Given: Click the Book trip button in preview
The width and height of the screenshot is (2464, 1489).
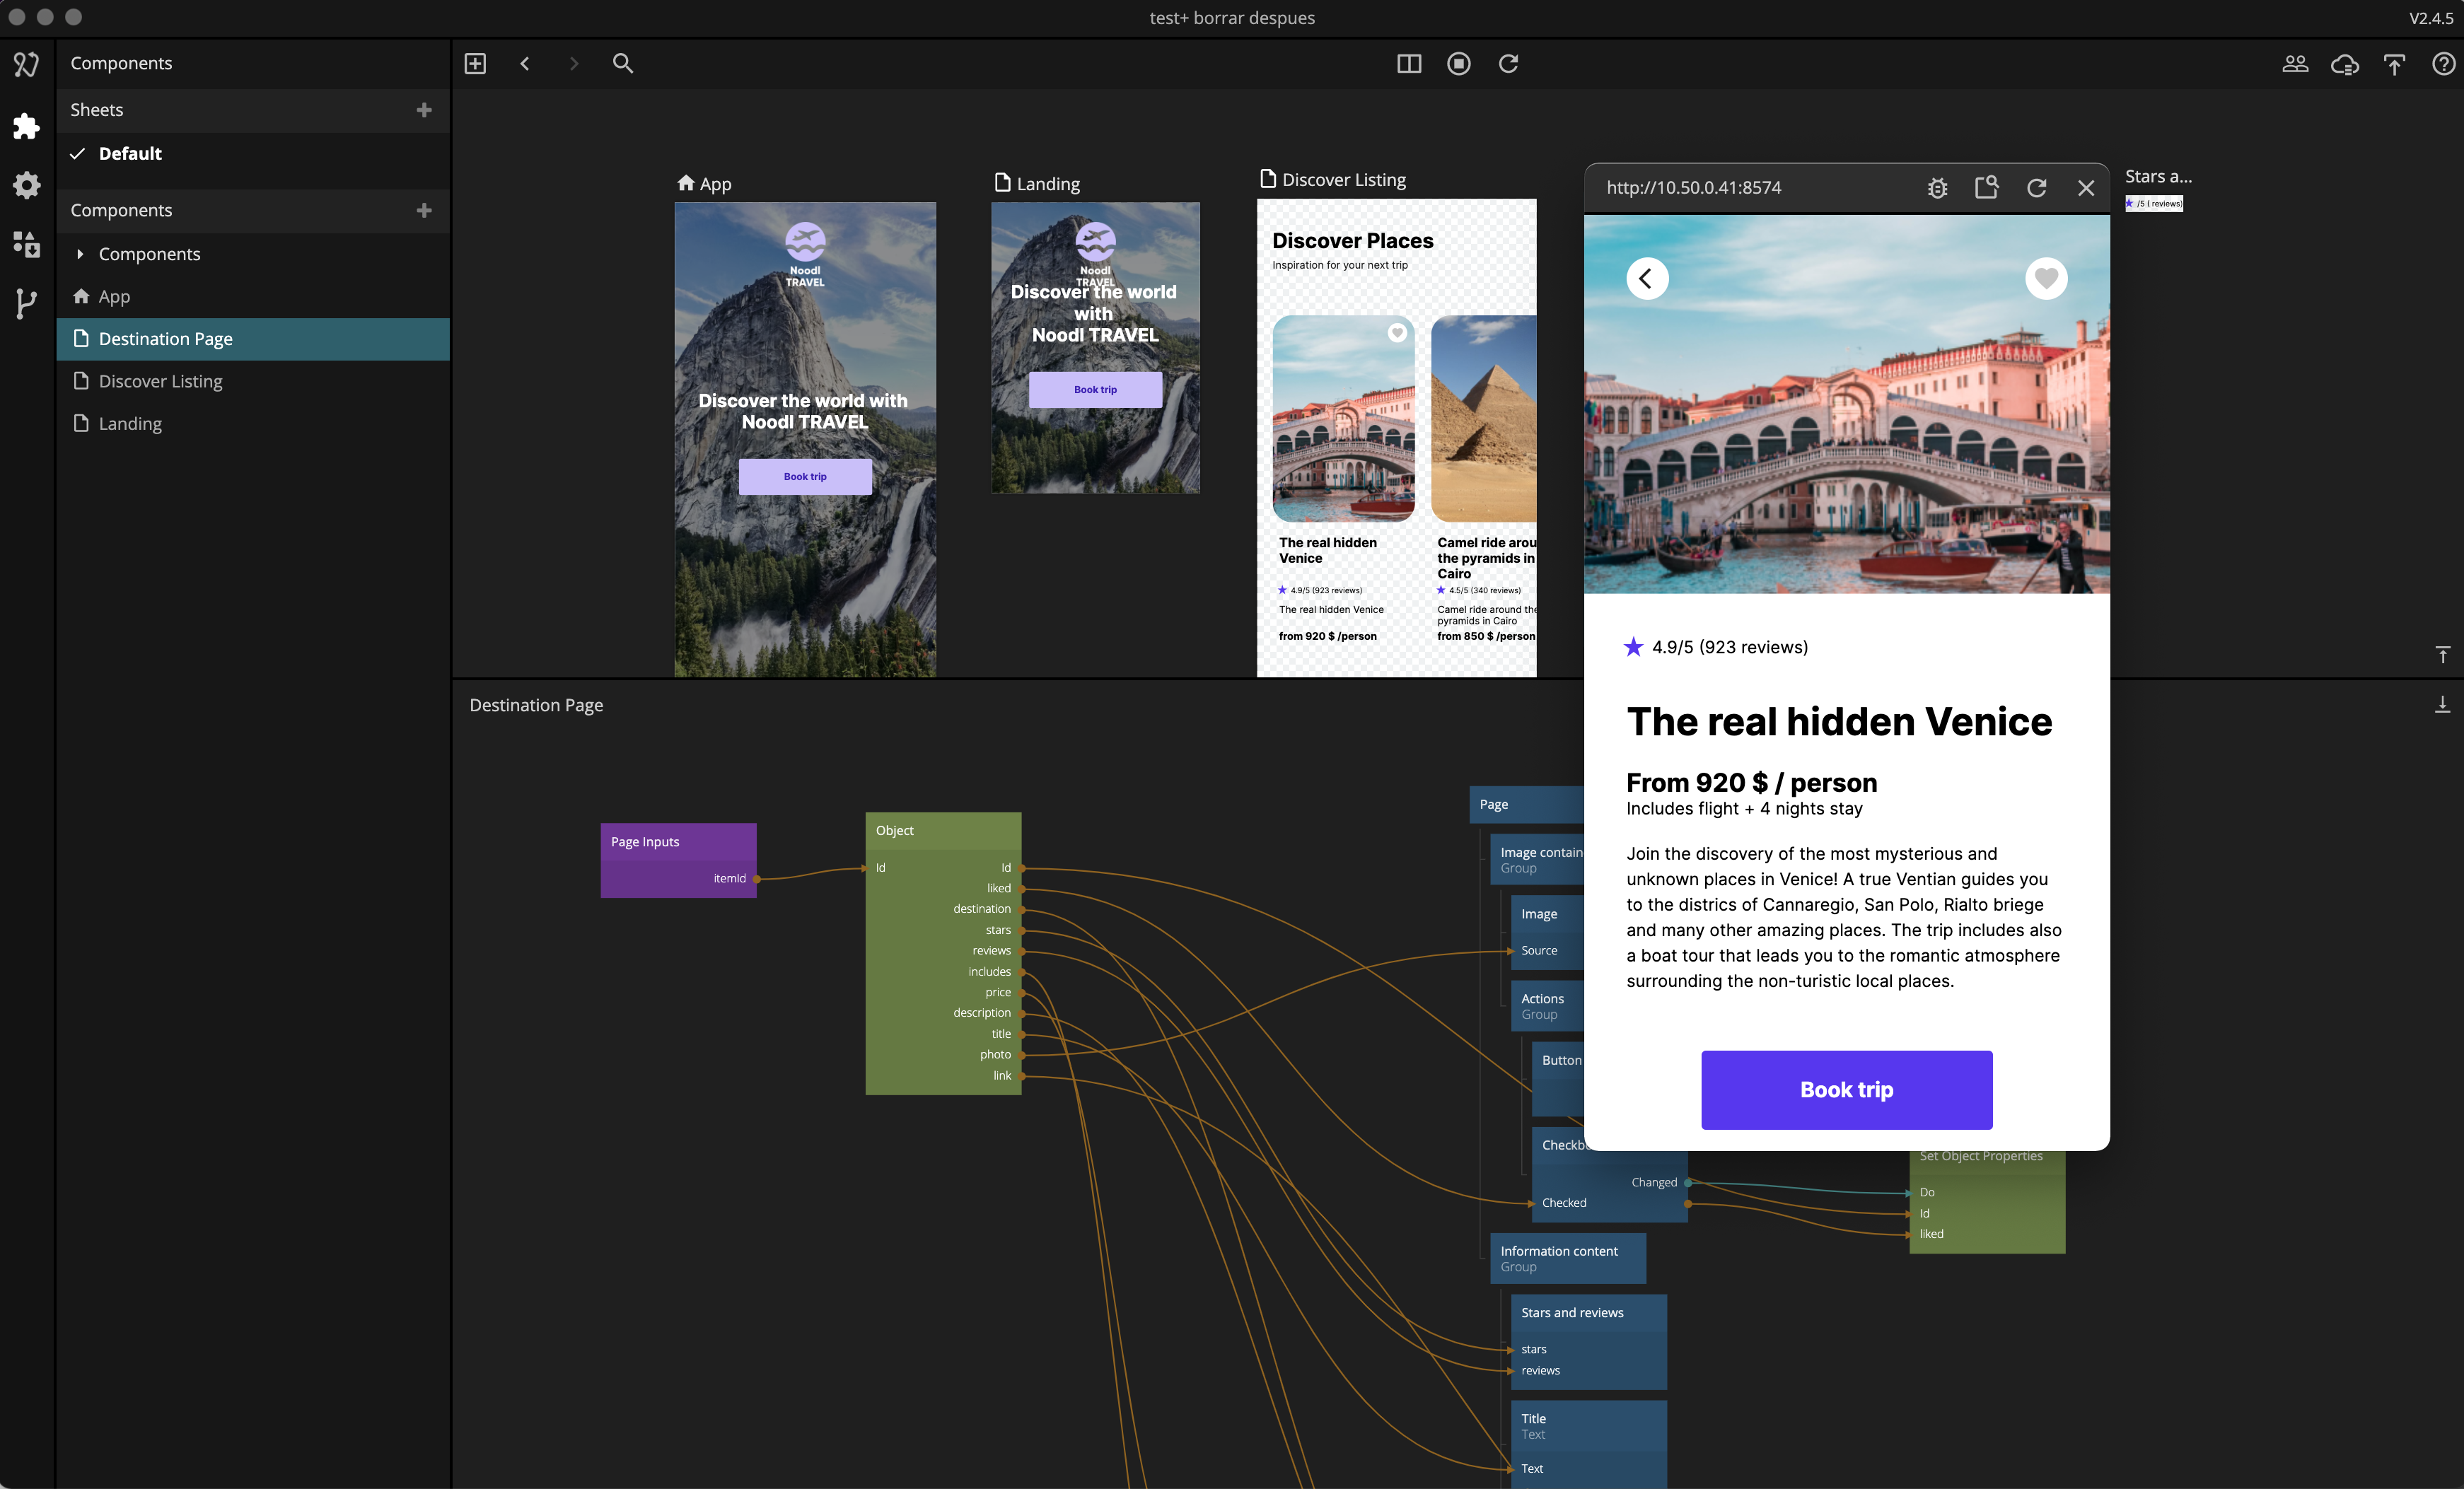Looking at the screenshot, I should tap(1846, 1089).
